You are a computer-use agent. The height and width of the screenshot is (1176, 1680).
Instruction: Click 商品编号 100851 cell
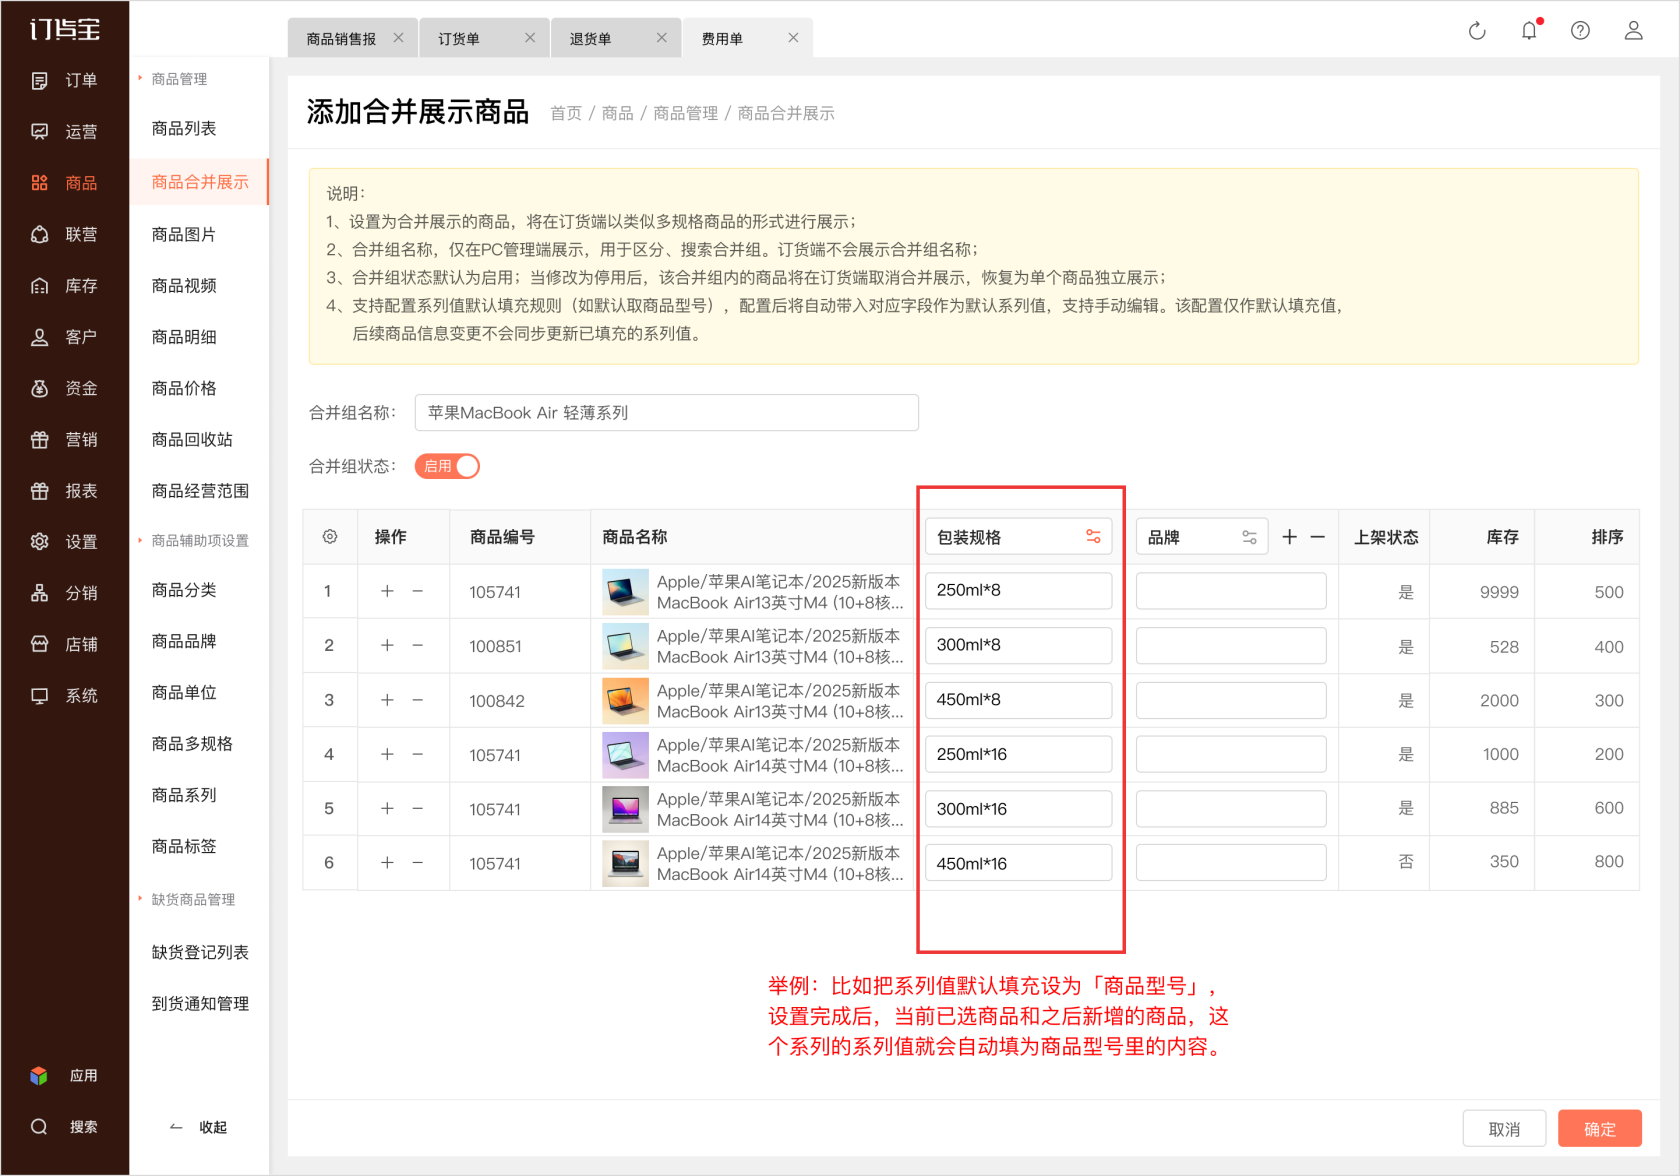coord(495,646)
